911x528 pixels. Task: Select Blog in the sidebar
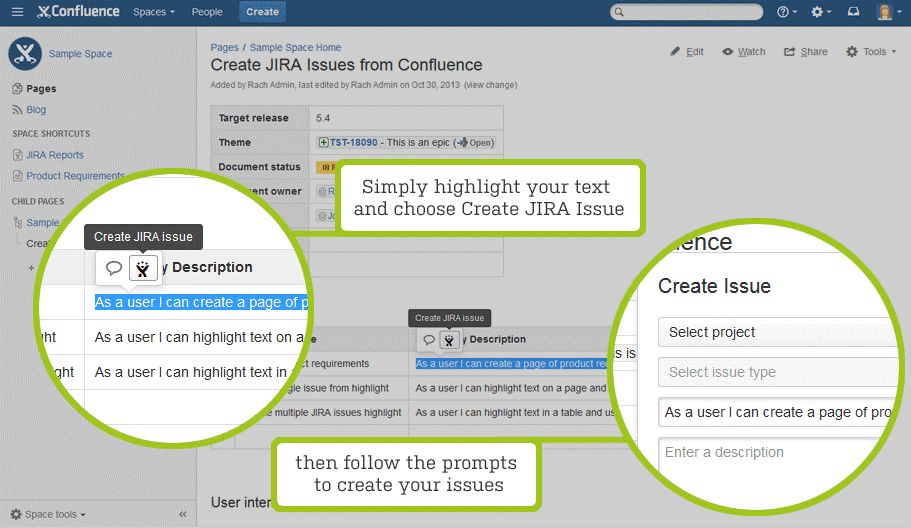pos(35,109)
